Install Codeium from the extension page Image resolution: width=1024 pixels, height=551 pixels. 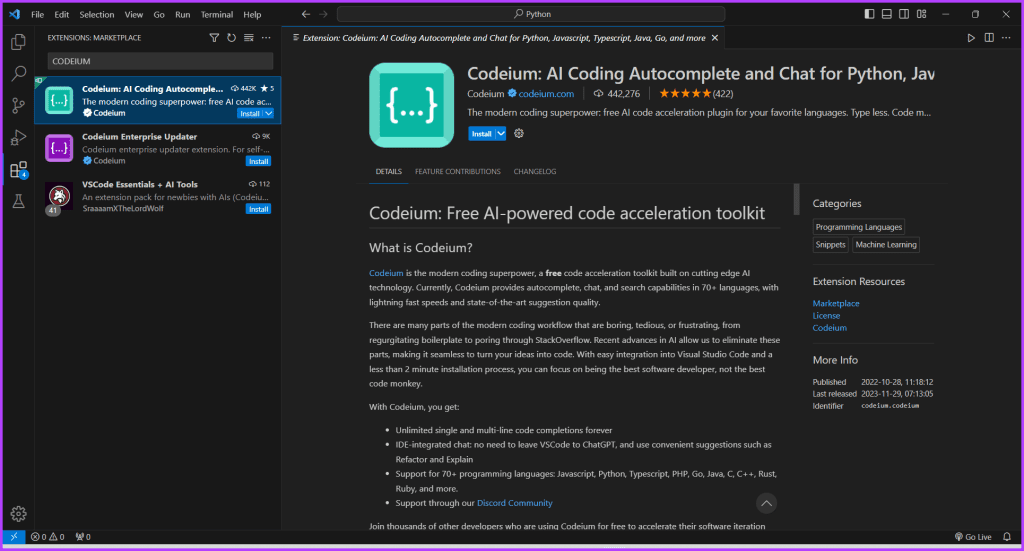click(x=482, y=134)
